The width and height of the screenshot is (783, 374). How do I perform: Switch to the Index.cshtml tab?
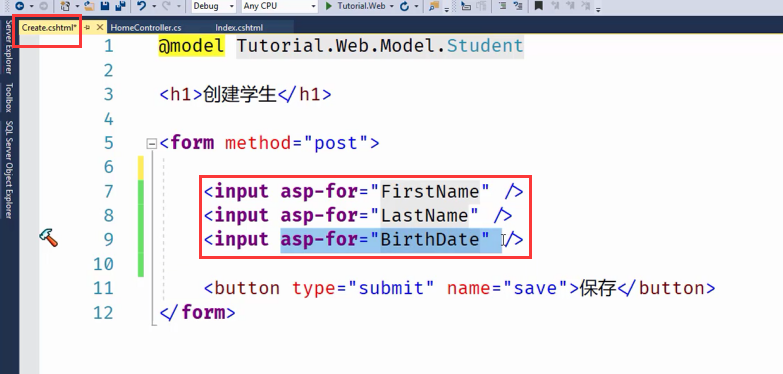click(x=239, y=27)
